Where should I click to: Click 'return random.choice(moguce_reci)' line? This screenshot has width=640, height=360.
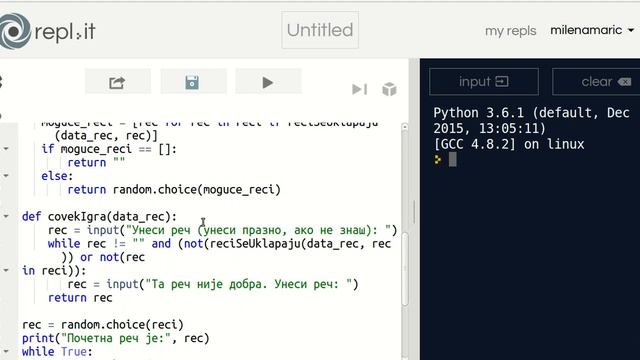pos(174,189)
